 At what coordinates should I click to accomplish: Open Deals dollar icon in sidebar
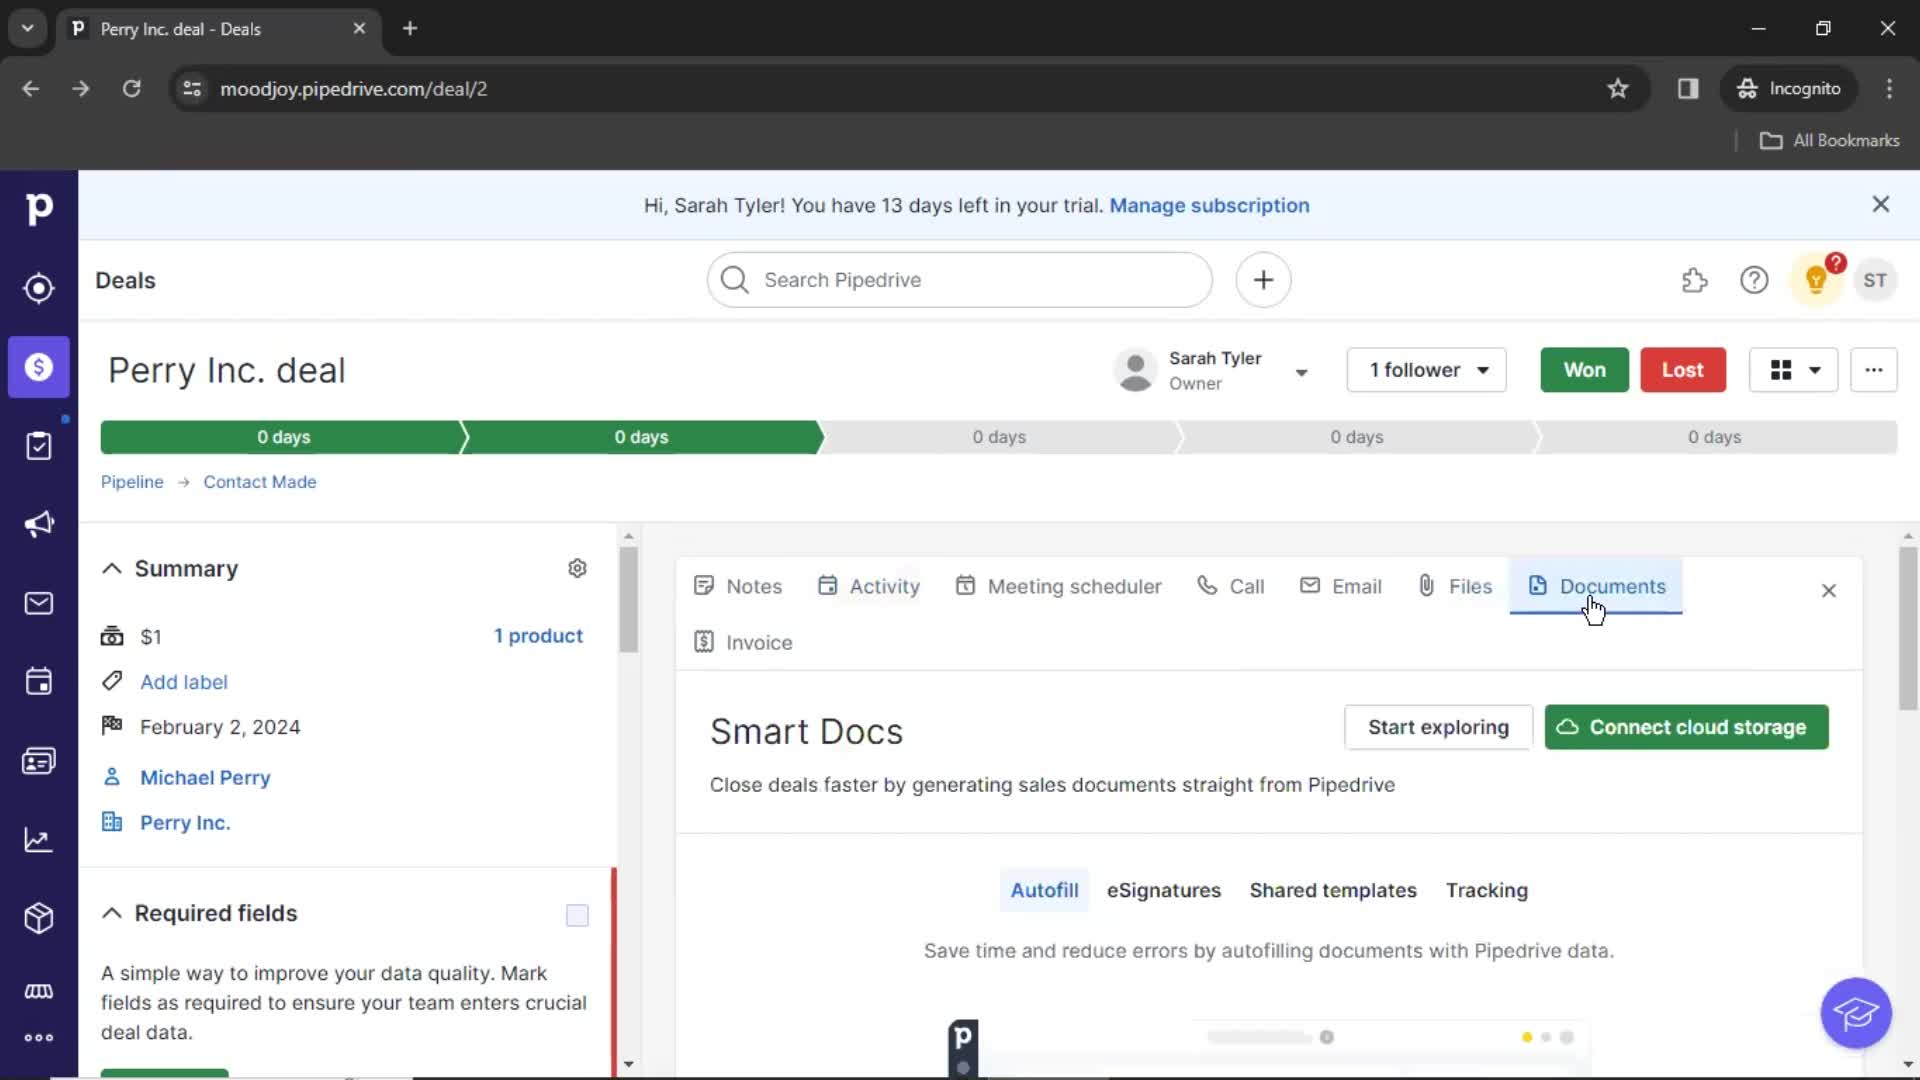click(x=38, y=367)
